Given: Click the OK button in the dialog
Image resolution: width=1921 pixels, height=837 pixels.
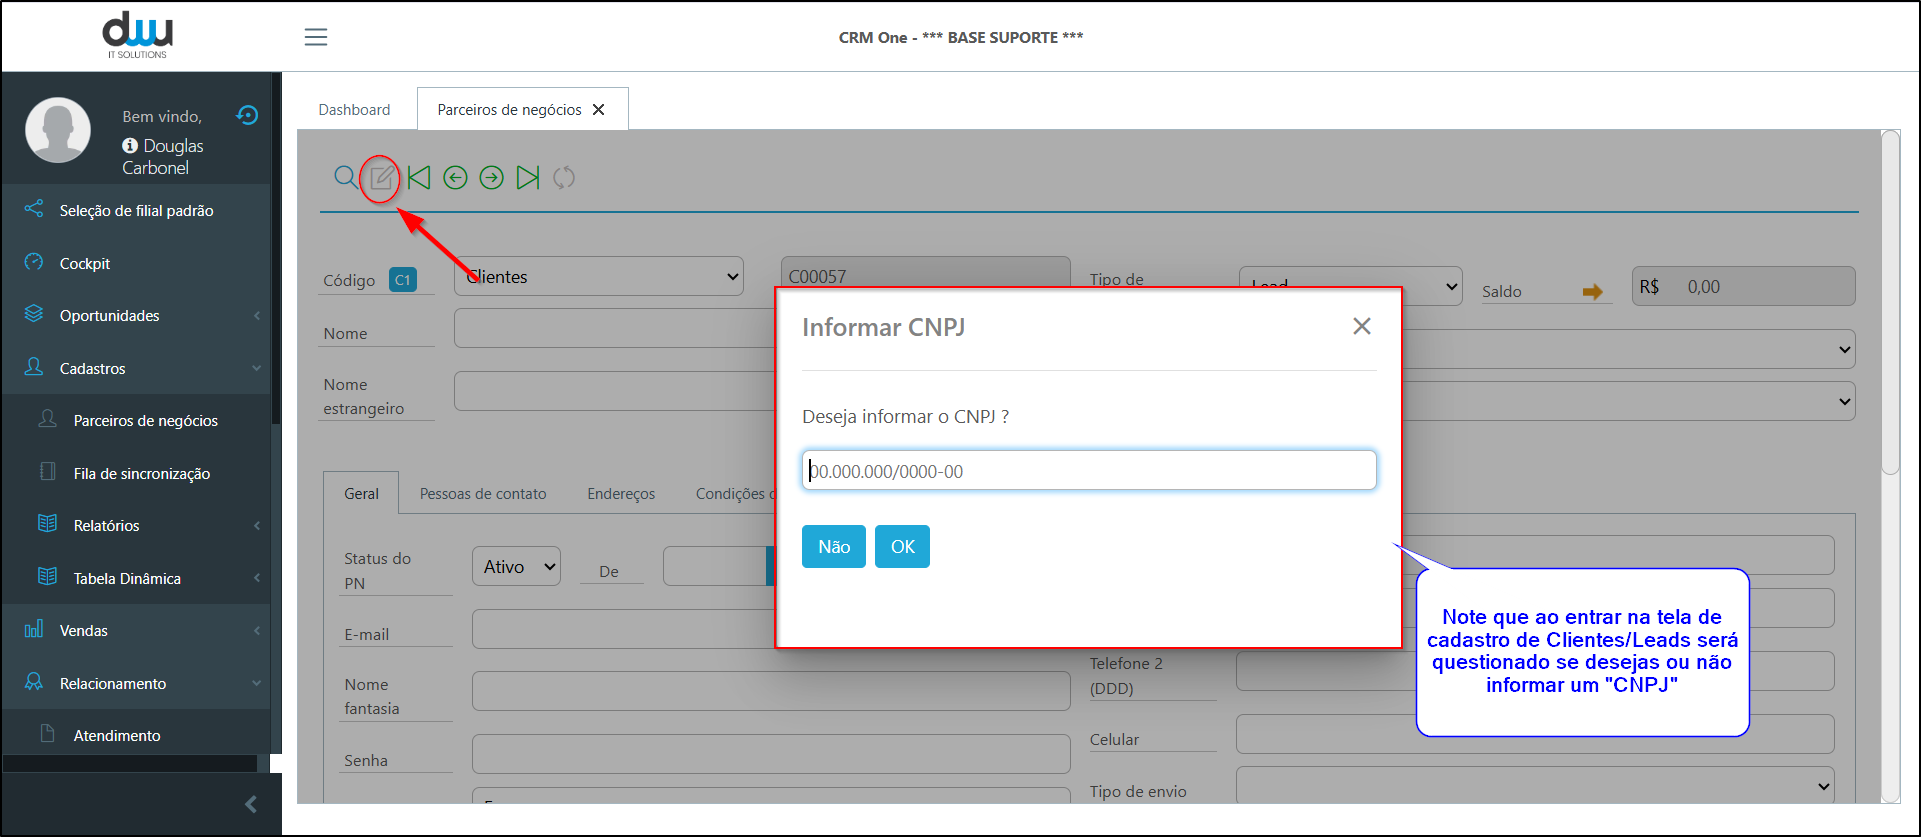Looking at the screenshot, I should click(x=902, y=547).
